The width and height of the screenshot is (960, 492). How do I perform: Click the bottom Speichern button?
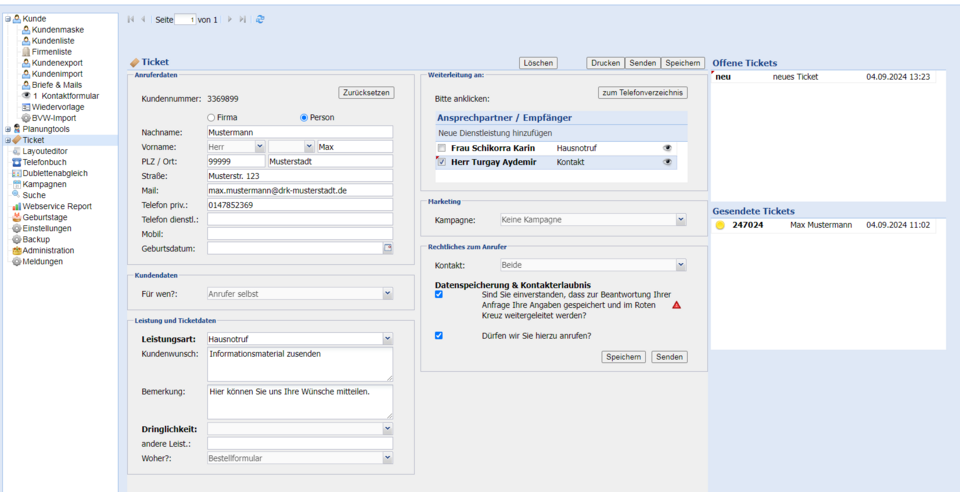pyautogui.click(x=623, y=357)
